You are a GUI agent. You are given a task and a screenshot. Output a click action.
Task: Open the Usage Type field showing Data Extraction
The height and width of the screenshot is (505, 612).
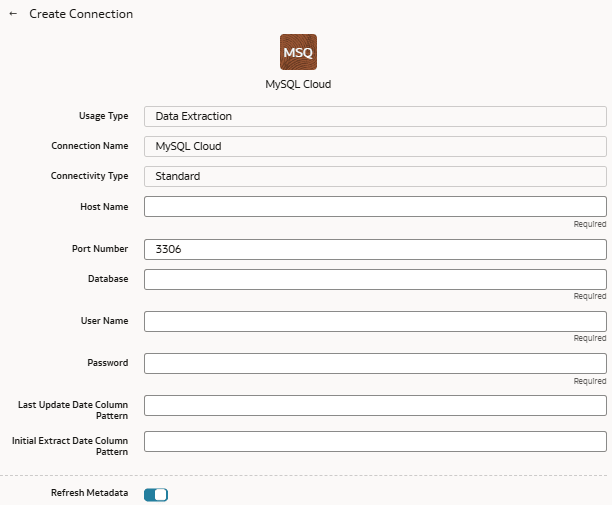(x=375, y=116)
